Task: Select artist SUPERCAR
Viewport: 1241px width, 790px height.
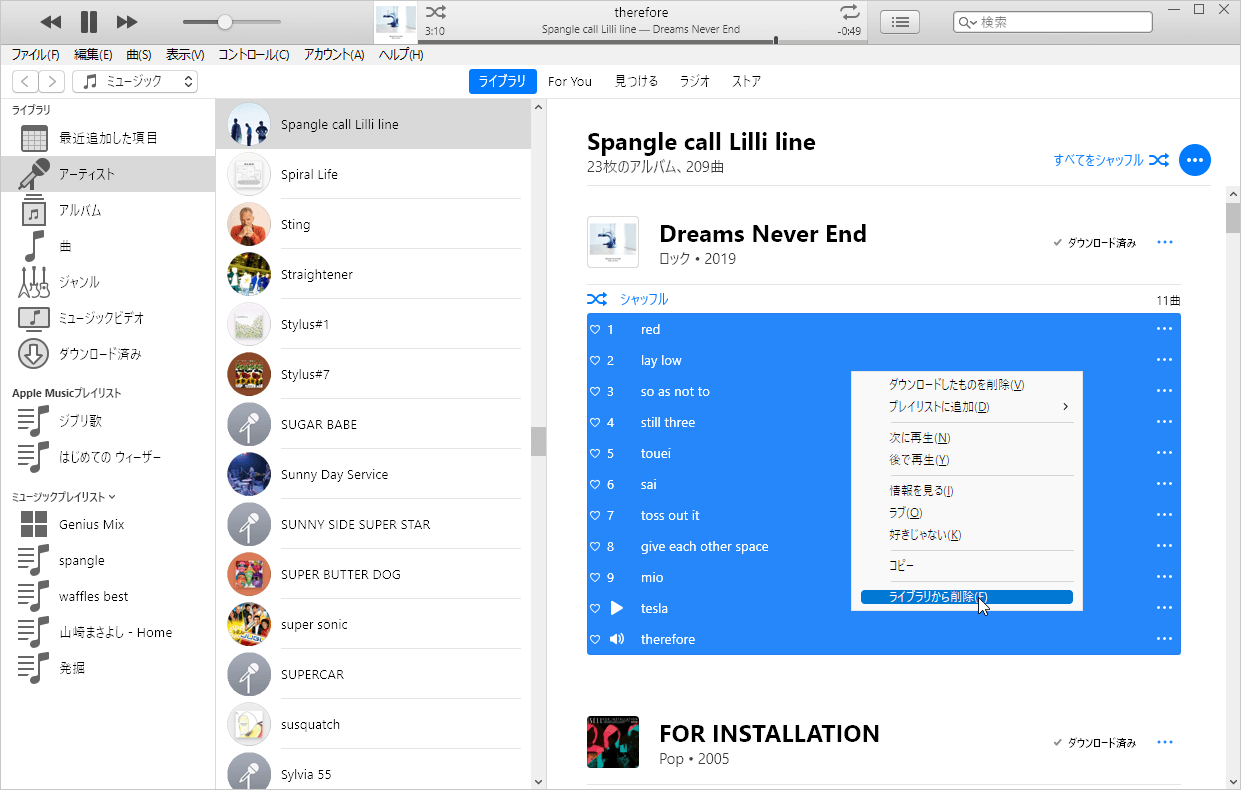Action: click(373, 674)
